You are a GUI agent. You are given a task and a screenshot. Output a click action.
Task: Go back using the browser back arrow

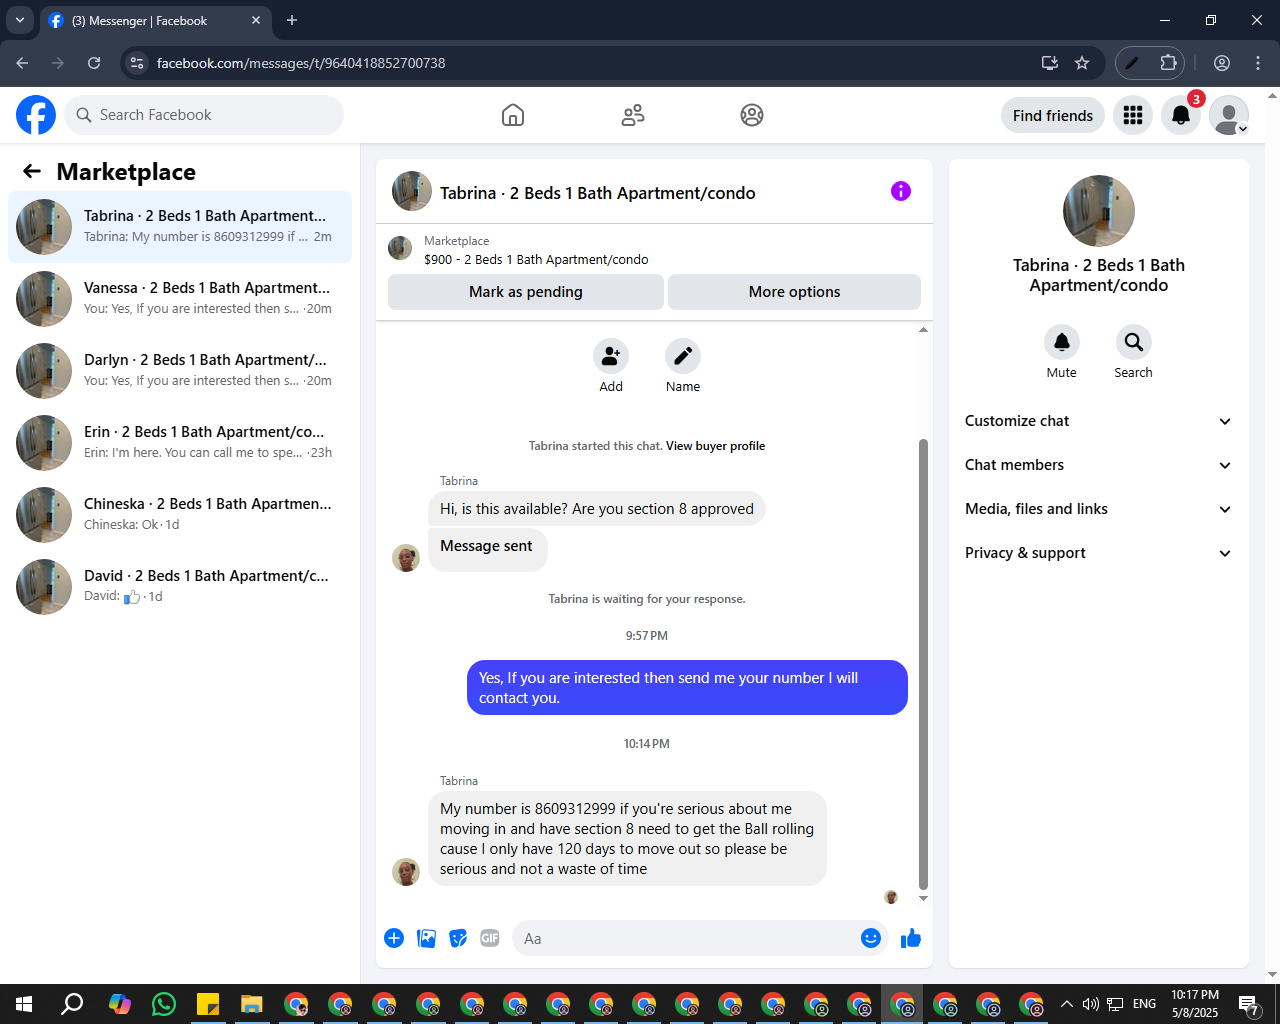22,63
